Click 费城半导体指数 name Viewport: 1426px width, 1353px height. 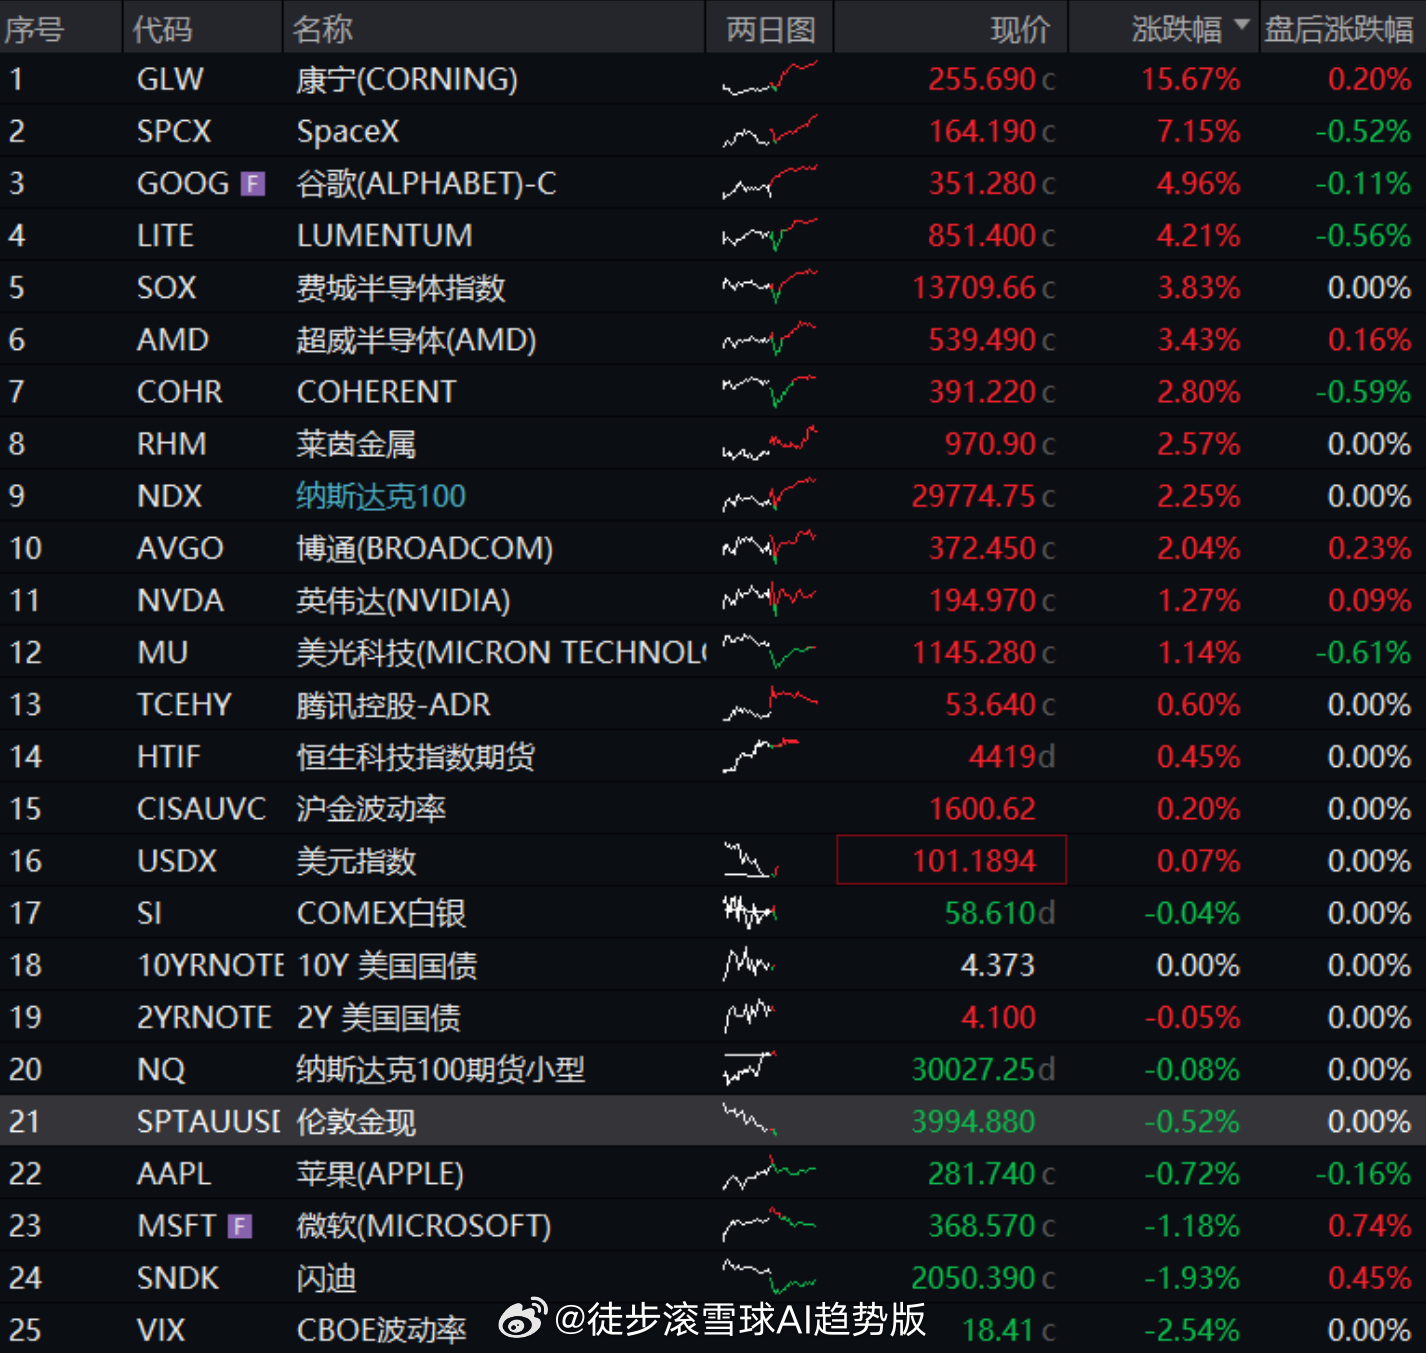pos(401,288)
